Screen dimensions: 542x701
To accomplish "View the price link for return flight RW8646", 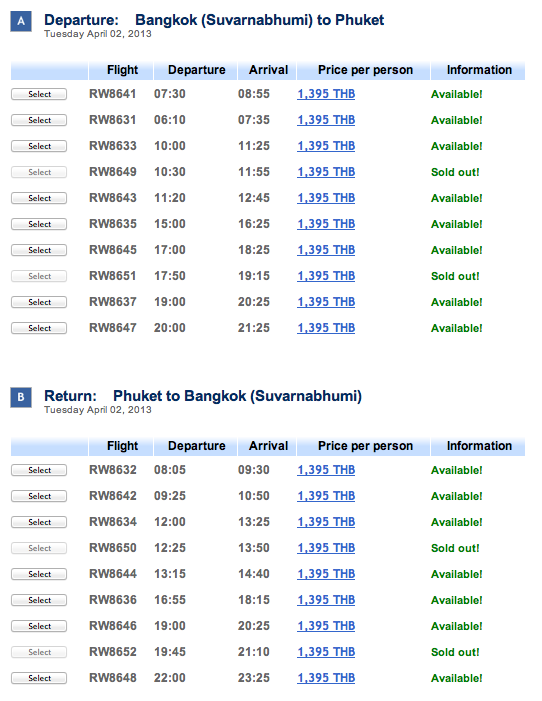I will pos(326,626).
